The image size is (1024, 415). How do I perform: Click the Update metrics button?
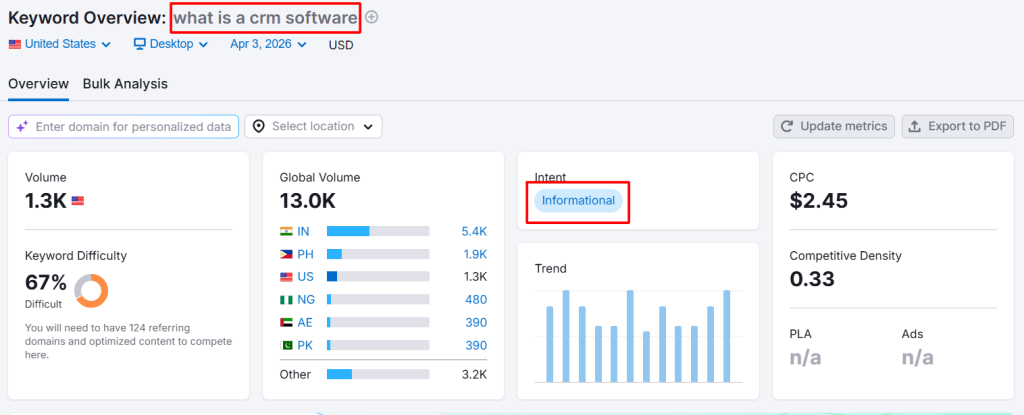coord(834,127)
